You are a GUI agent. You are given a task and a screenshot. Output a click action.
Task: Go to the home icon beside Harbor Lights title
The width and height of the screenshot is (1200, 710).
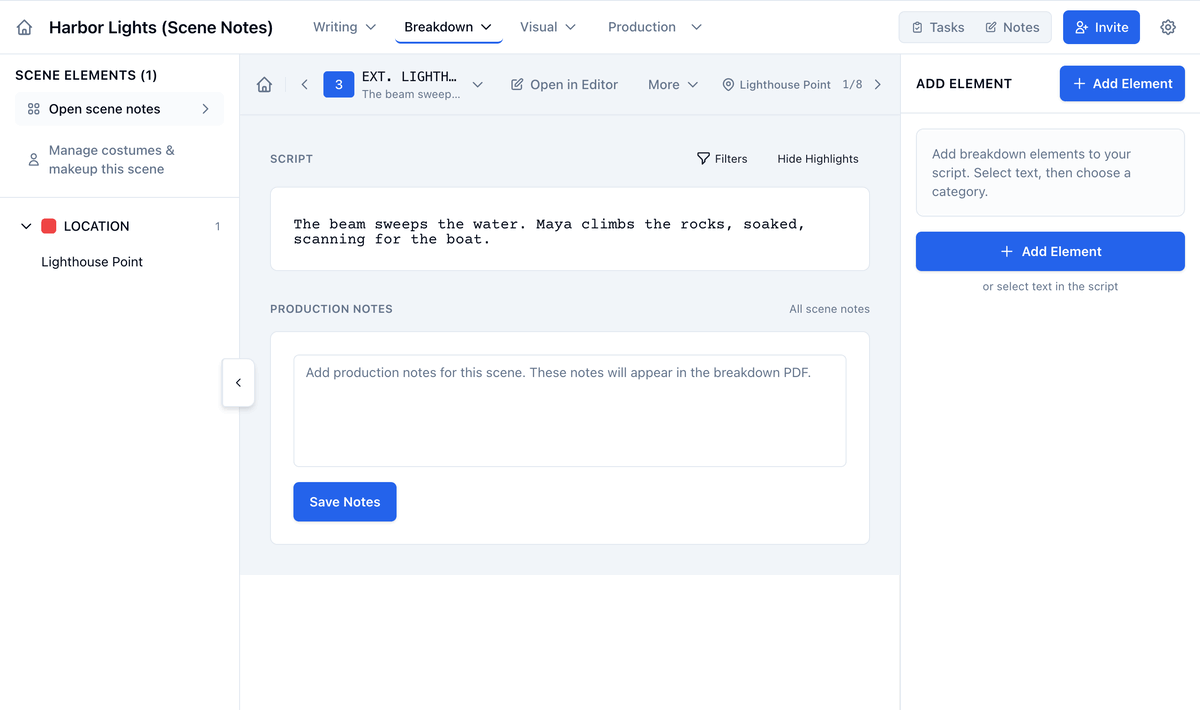[25, 27]
